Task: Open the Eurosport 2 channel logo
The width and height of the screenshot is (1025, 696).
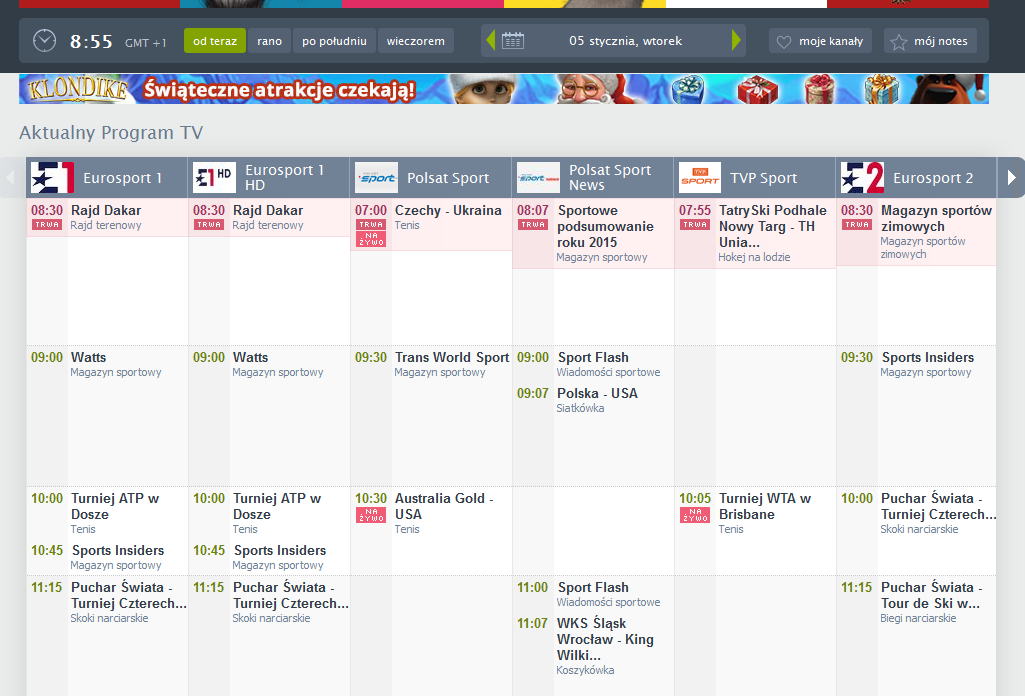Action: coord(862,178)
